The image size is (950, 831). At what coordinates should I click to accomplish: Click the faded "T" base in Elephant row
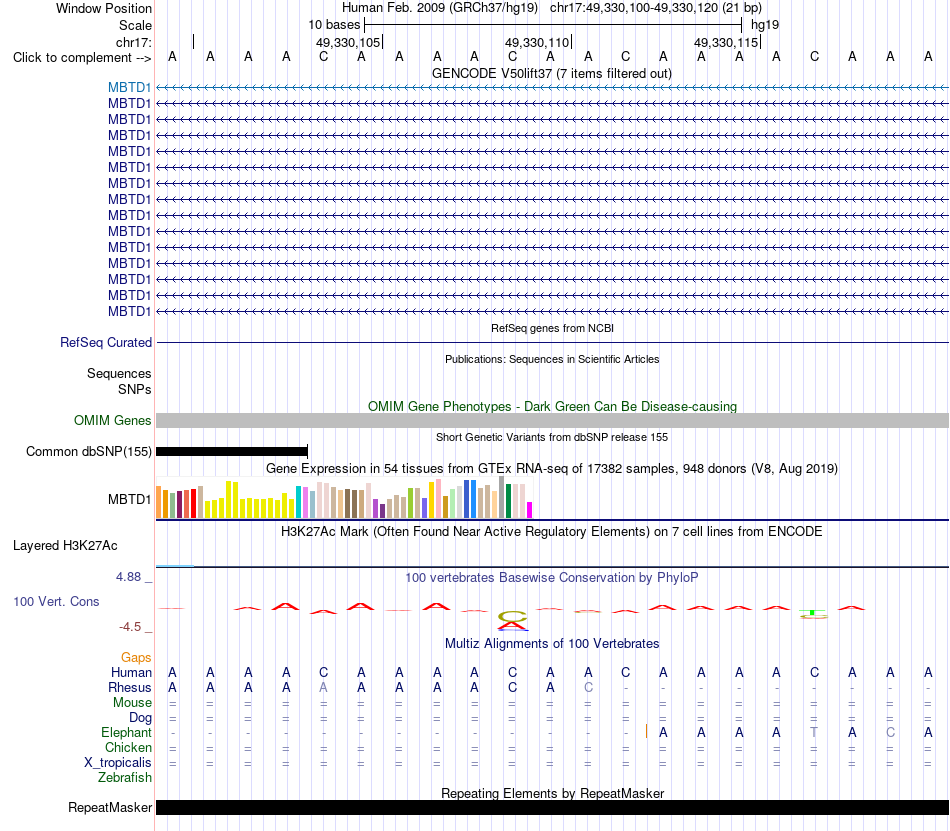814,732
